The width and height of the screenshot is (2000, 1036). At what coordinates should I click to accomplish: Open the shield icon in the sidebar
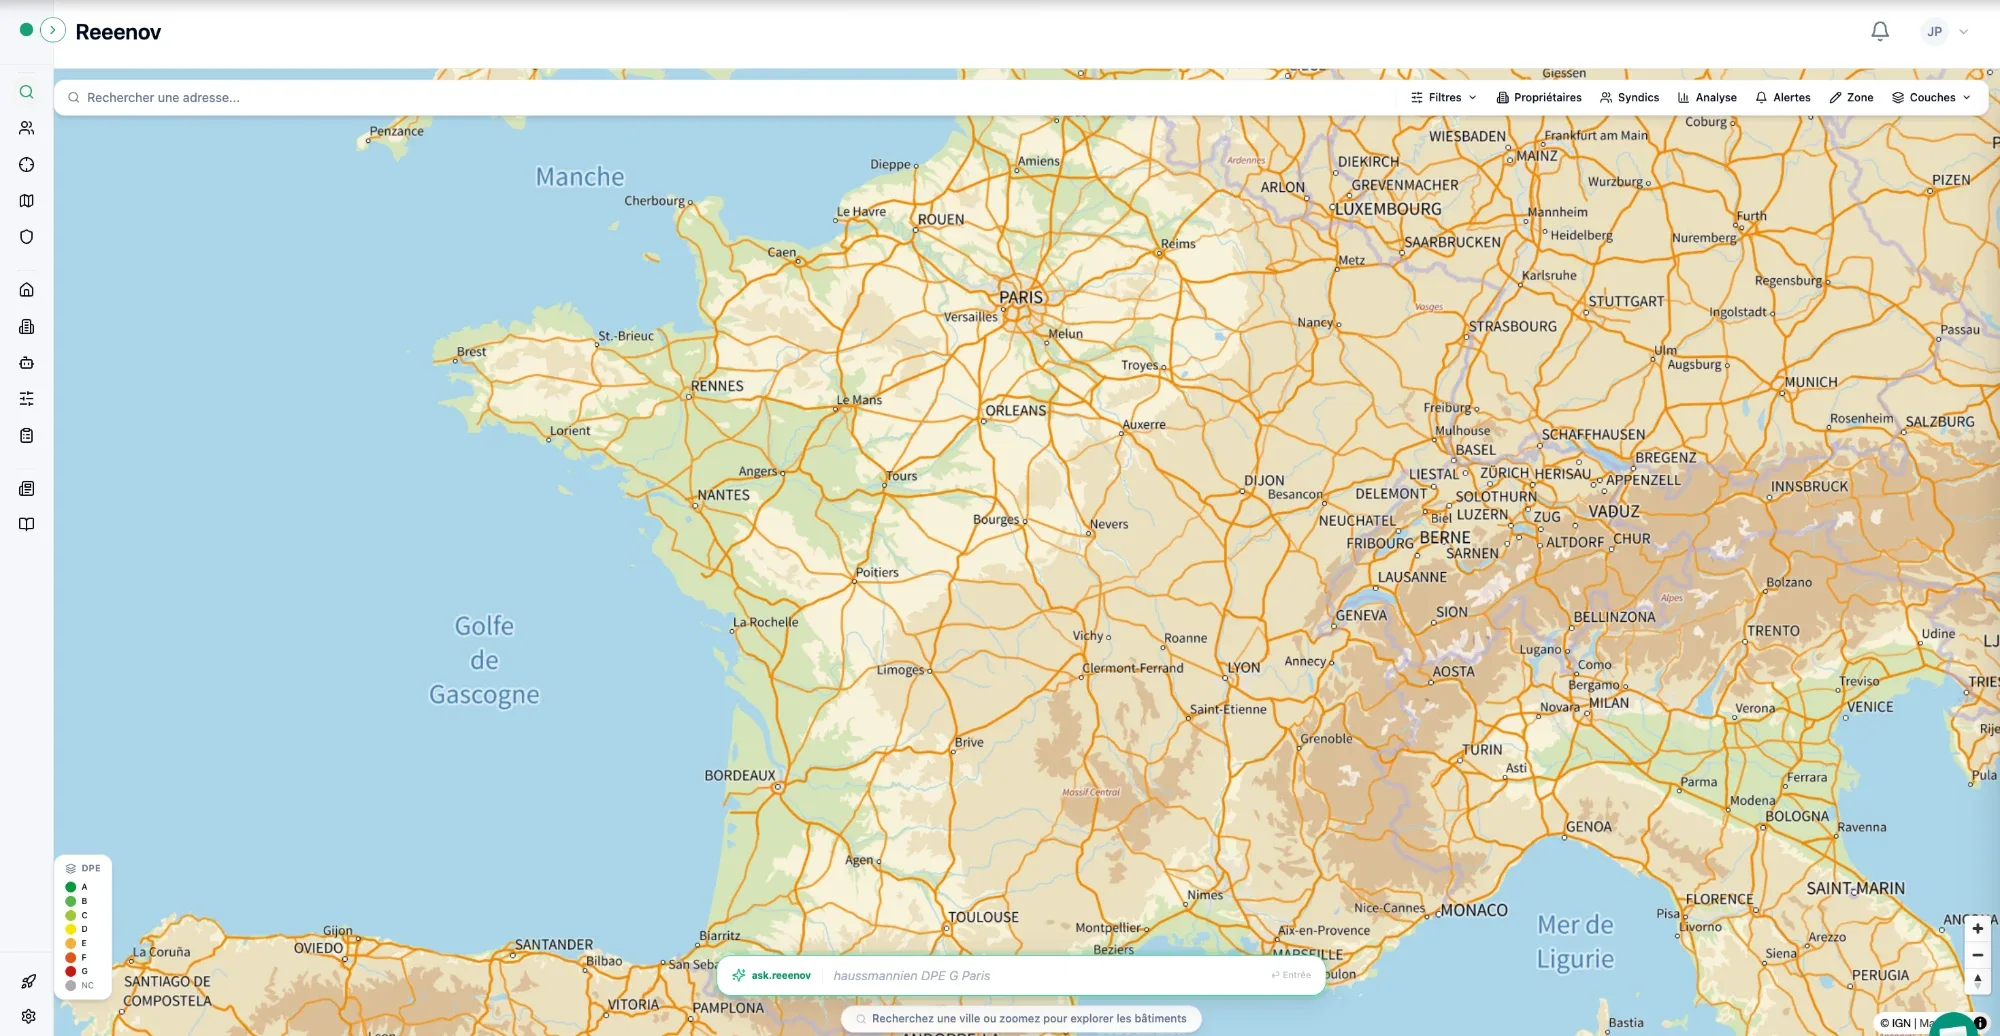(27, 237)
